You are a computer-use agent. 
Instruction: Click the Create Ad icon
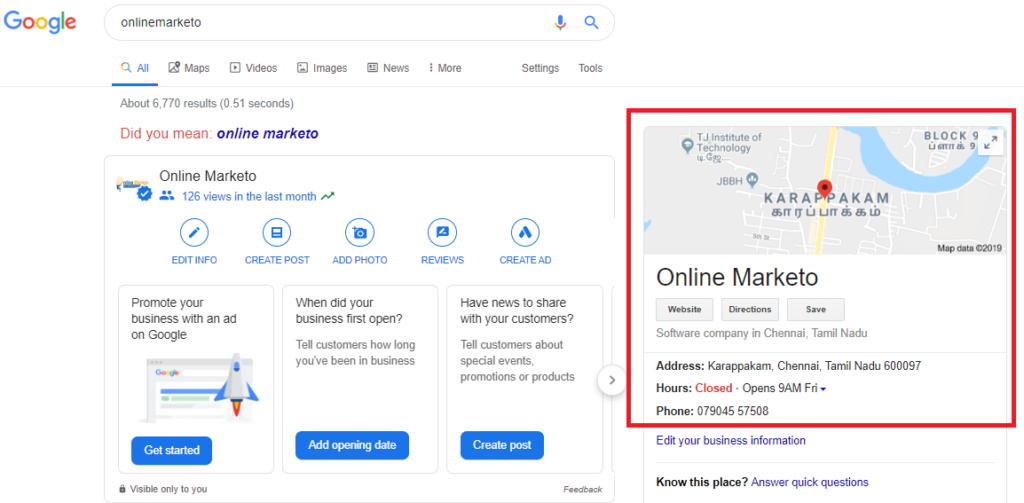click(525, 233)
